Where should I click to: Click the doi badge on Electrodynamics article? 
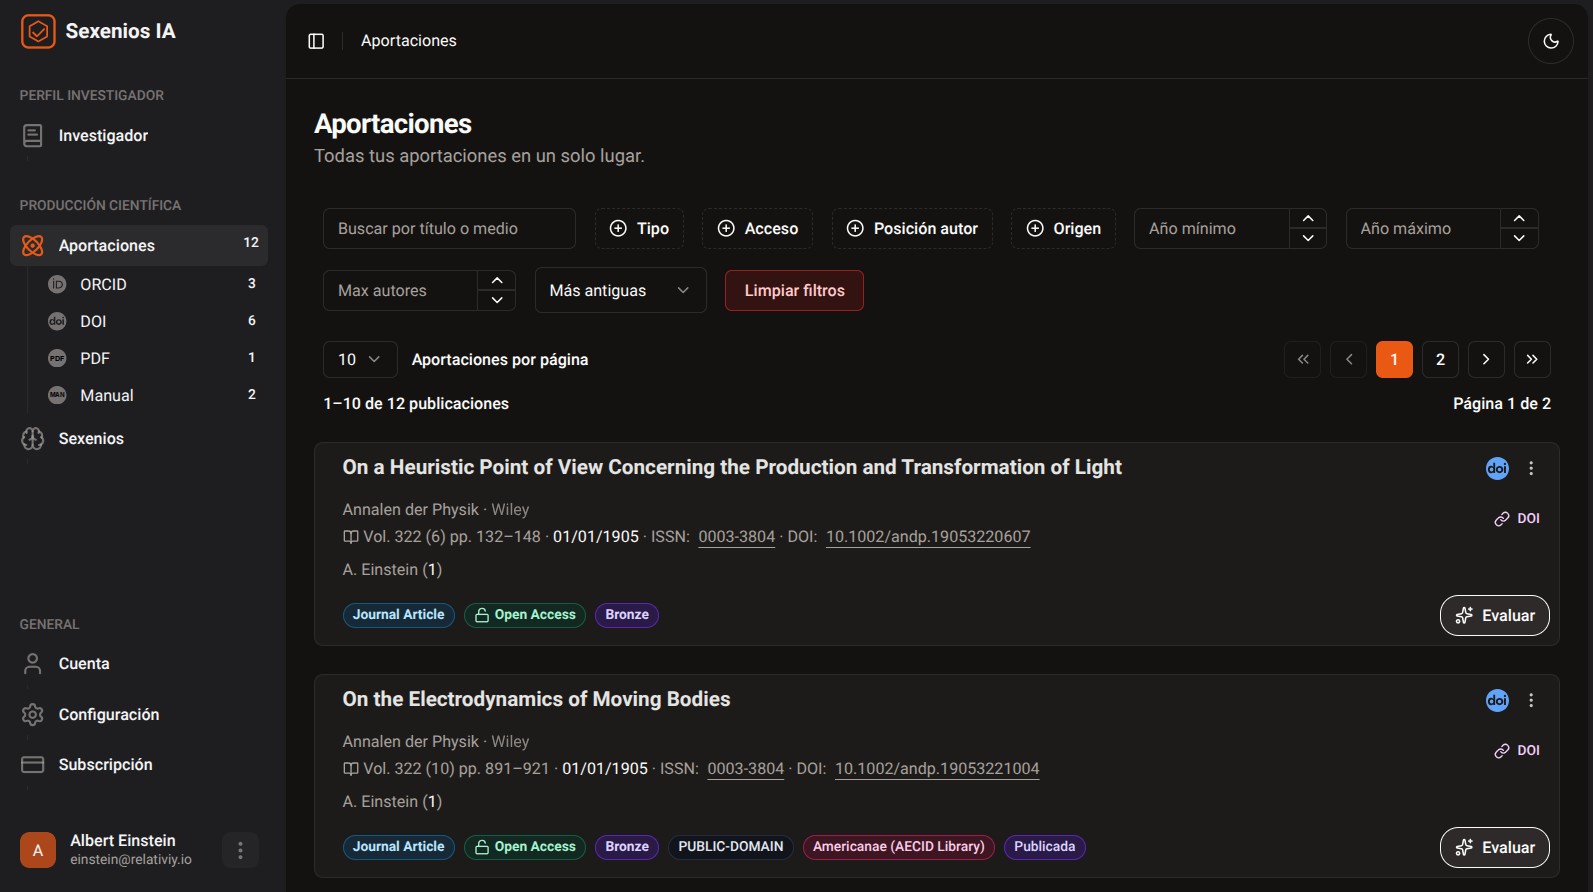pos(1496,700)
